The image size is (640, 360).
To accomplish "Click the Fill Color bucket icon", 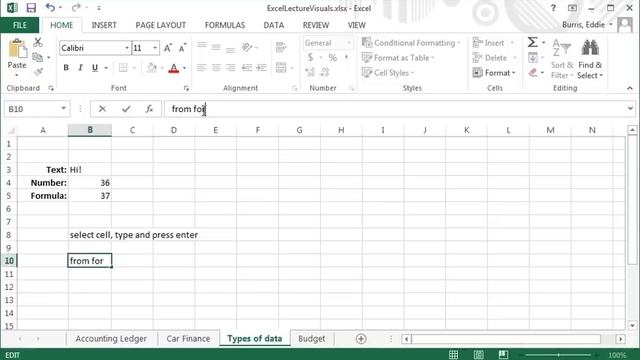I will [152, 68].
